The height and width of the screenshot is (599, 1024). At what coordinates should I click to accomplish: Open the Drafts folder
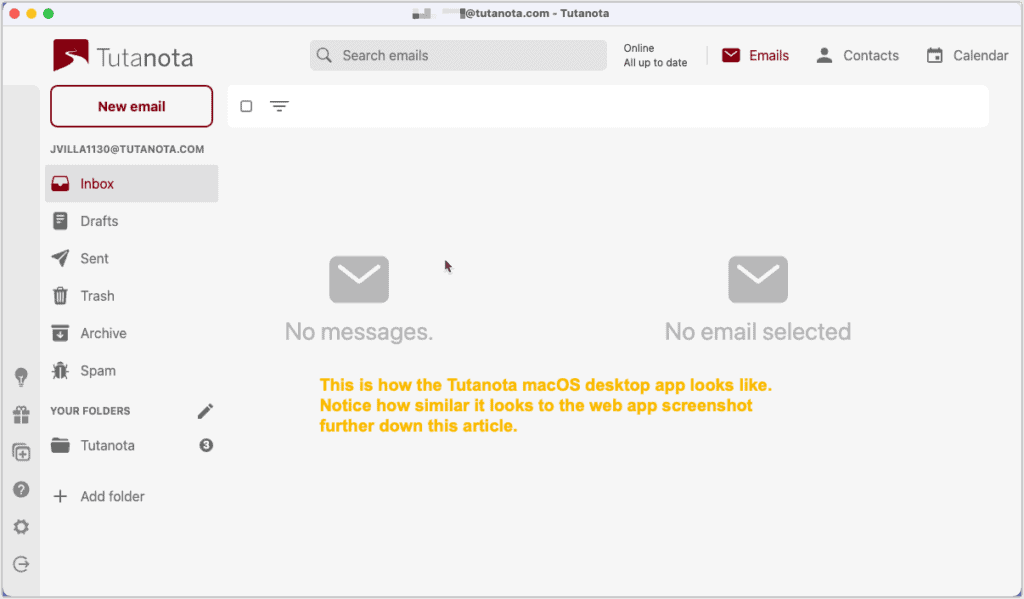[x=131, y=221]
